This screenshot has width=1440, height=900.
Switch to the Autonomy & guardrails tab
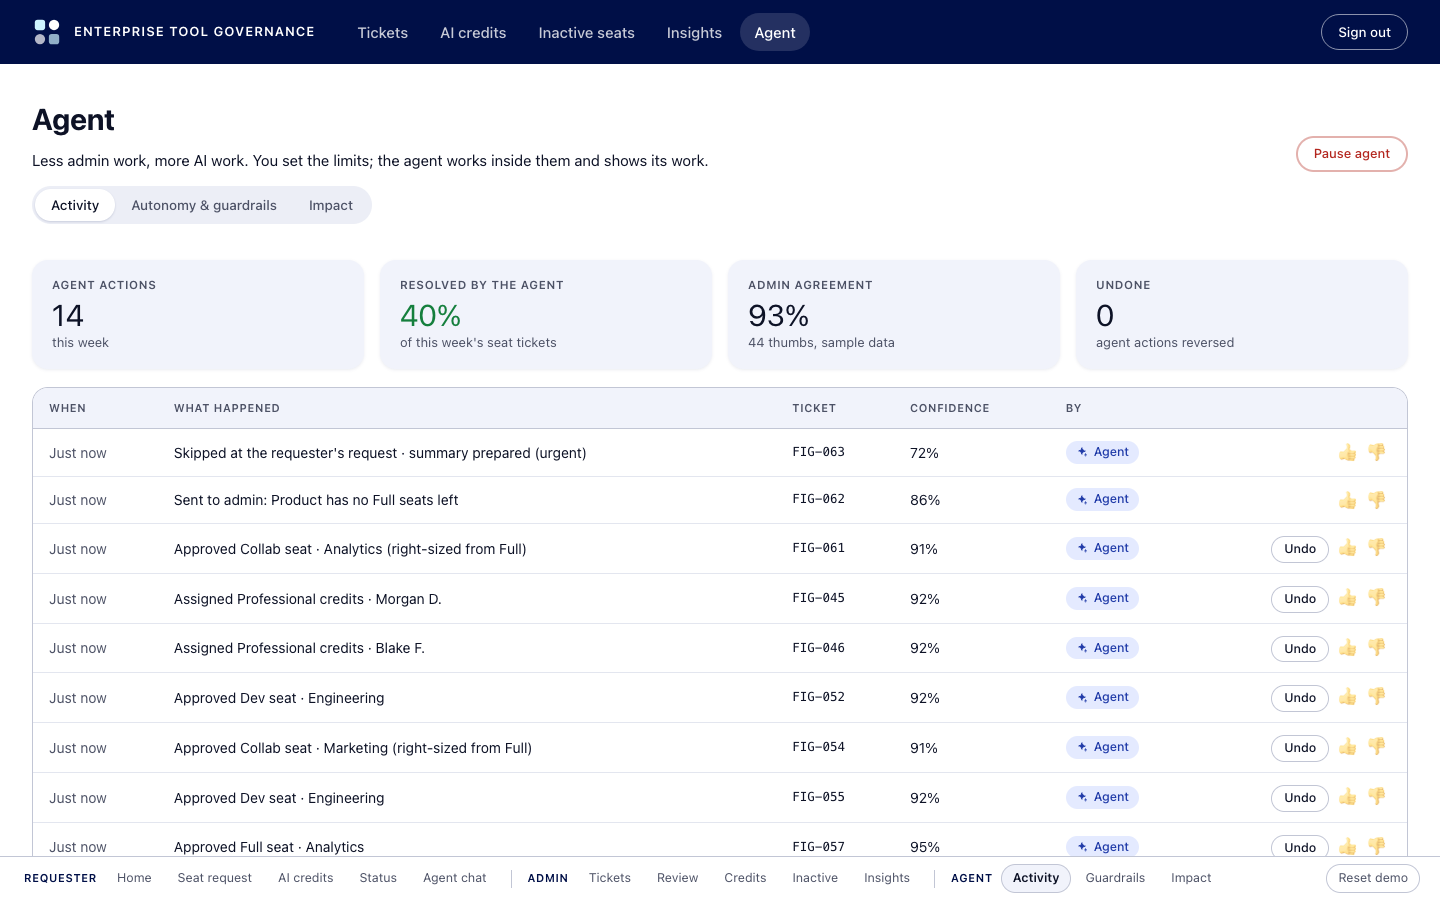point(204,205)
